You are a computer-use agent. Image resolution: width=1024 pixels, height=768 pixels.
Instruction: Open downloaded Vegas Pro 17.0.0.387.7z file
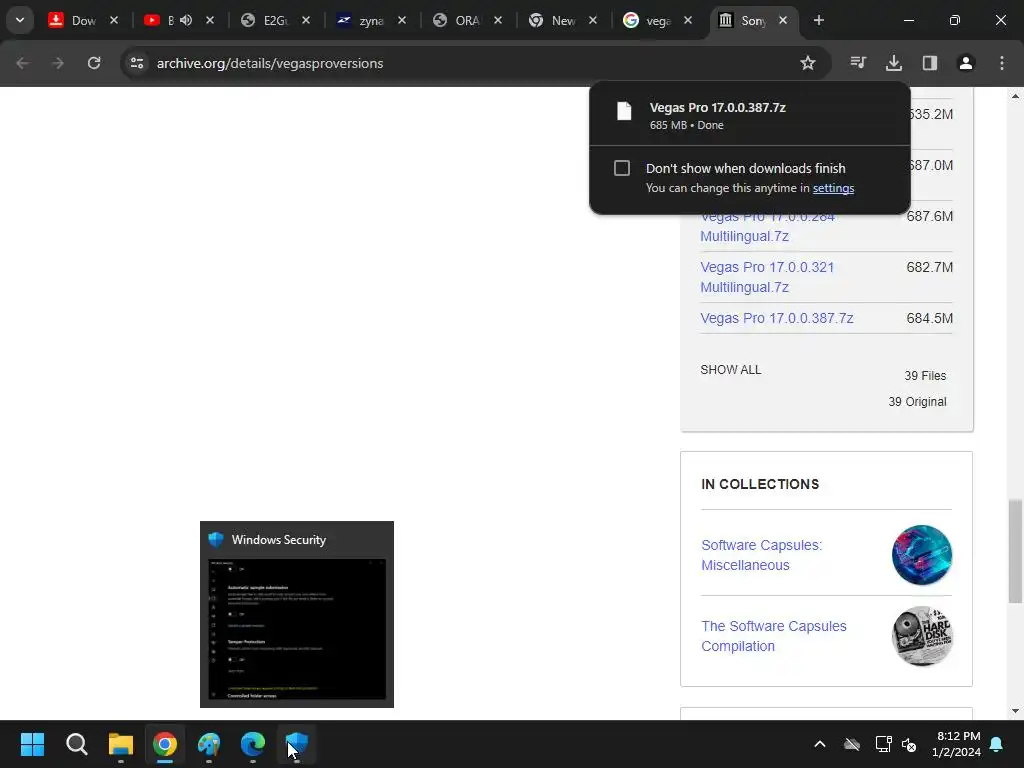[x=750, y=115]
